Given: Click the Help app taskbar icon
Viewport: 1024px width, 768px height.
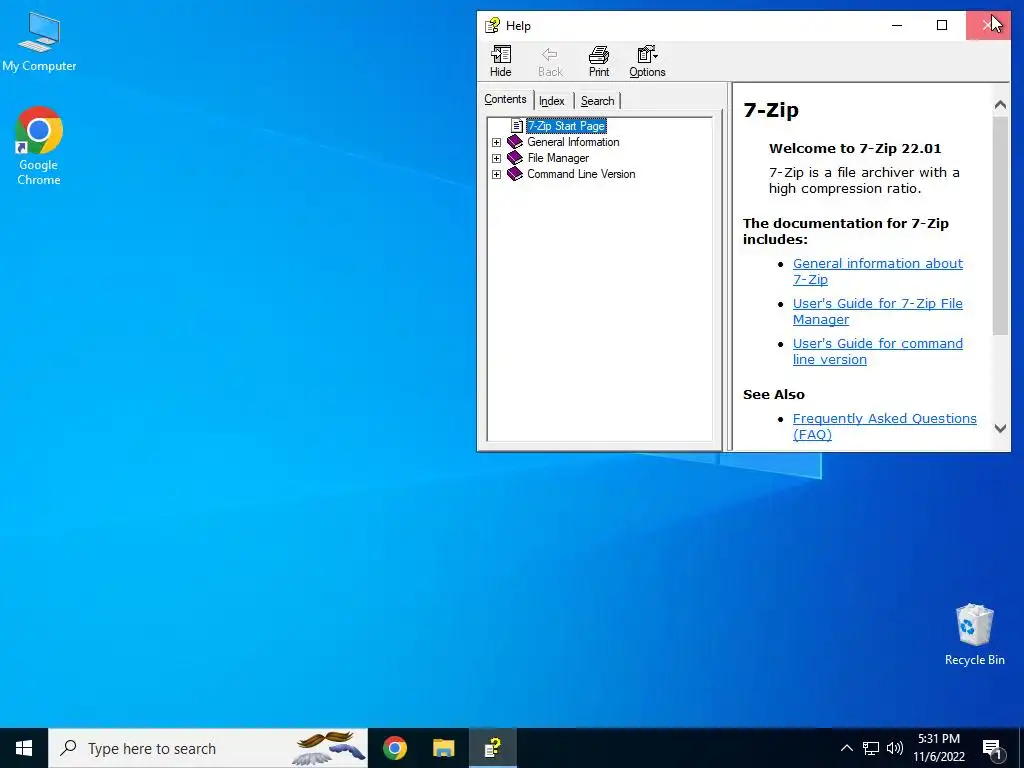Looking at the screenshot, I should pos(492,748).
